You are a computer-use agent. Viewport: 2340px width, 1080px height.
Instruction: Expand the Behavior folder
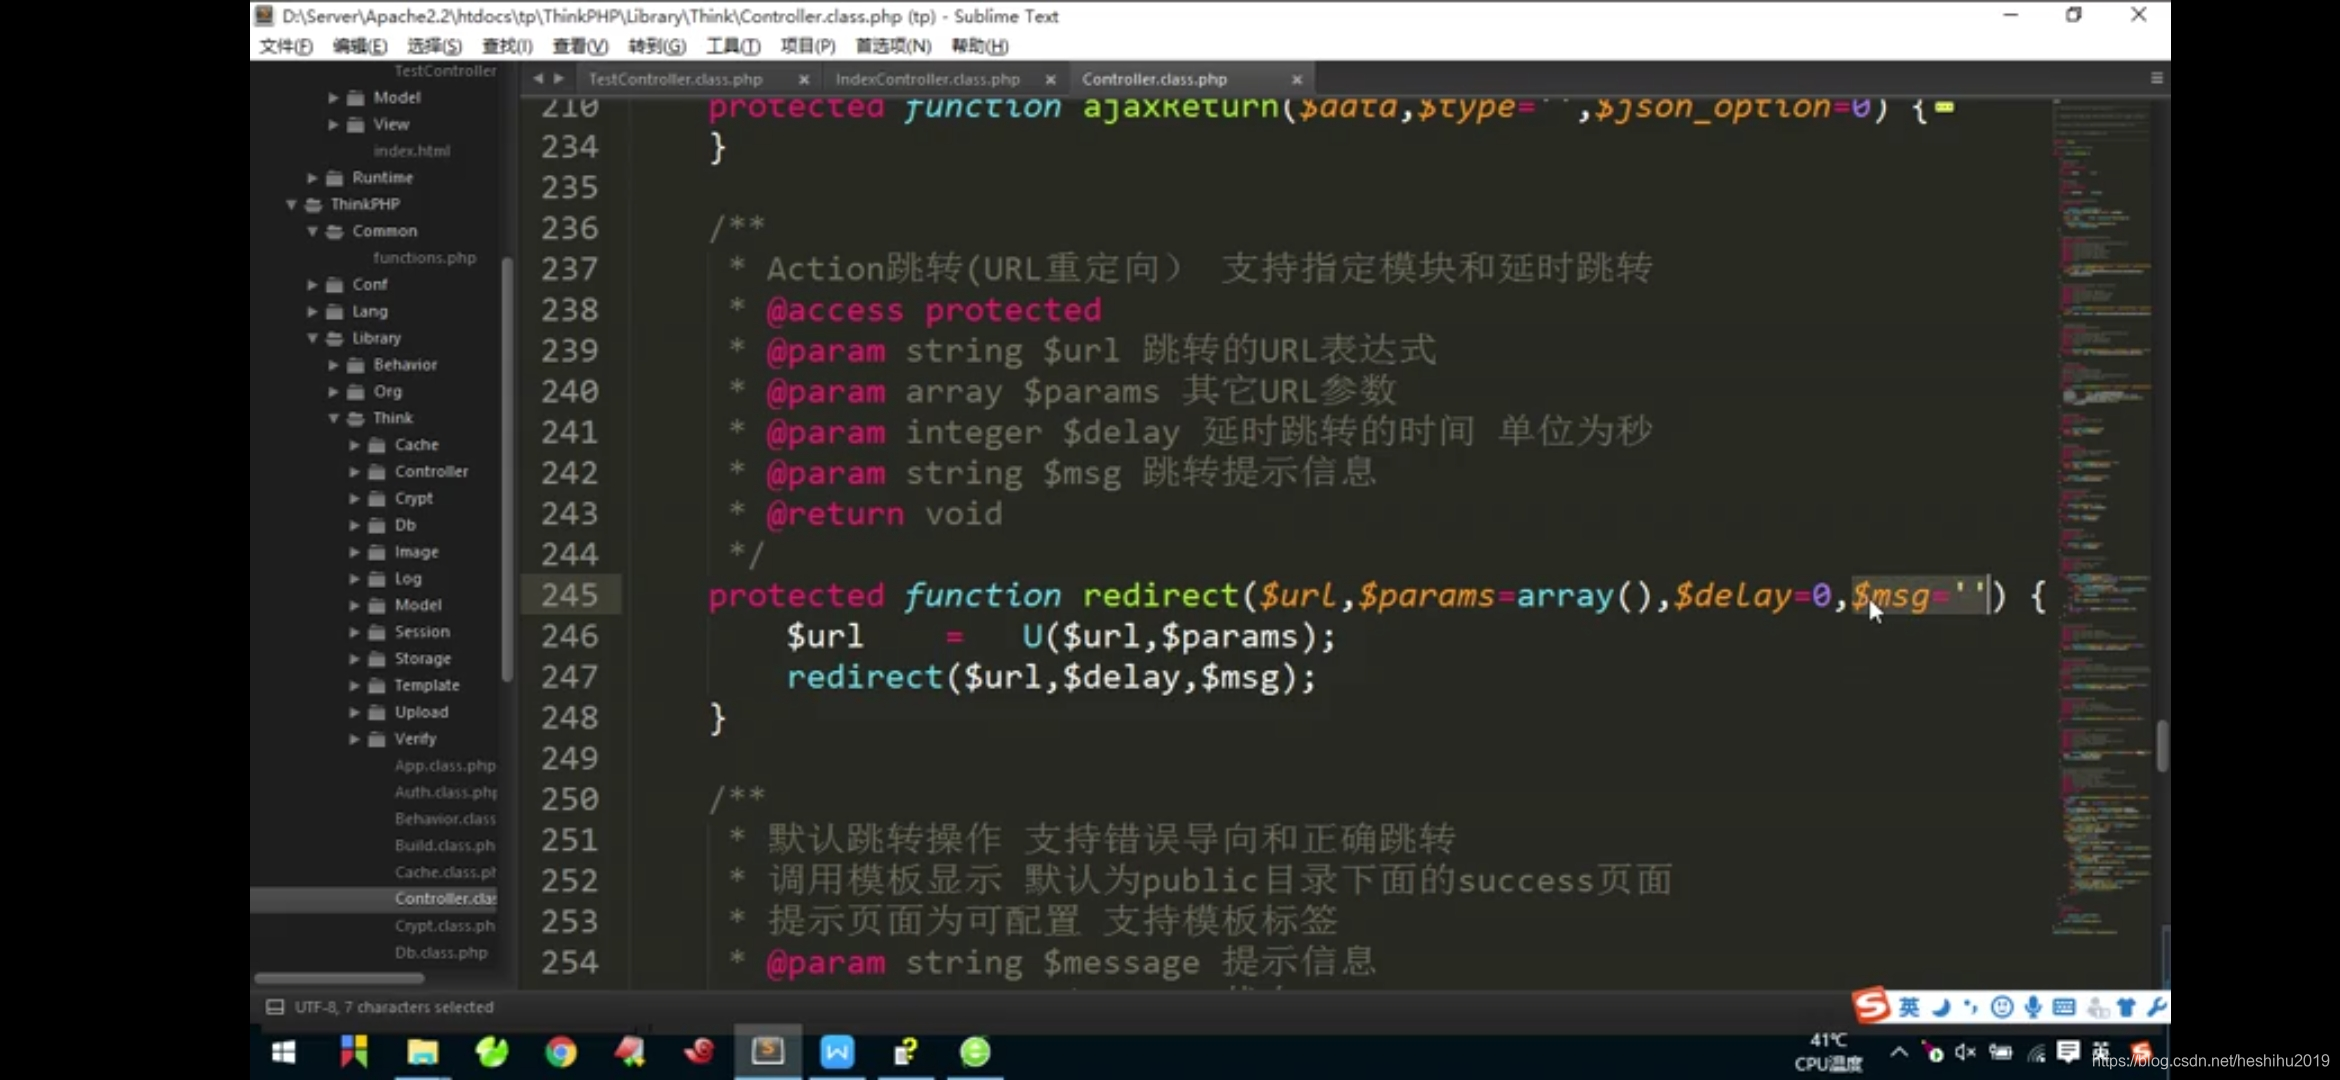coord(333,365)
